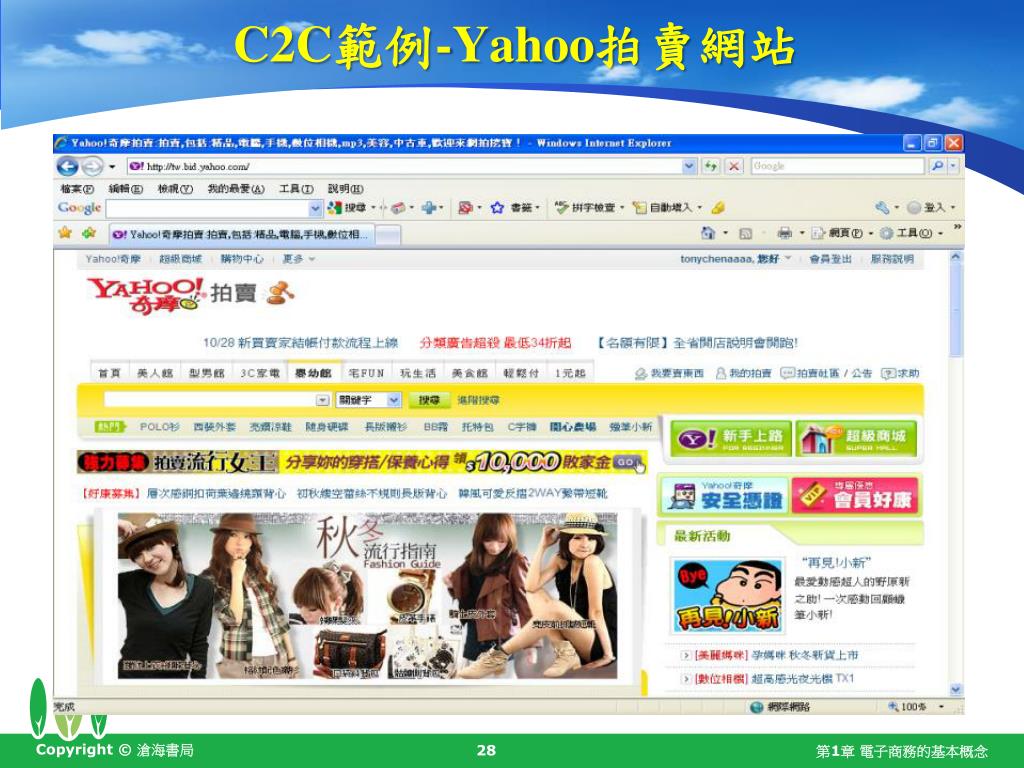The image size is (1024, 768).
Task: Click the Print icon in command bar
Action: 784,232
